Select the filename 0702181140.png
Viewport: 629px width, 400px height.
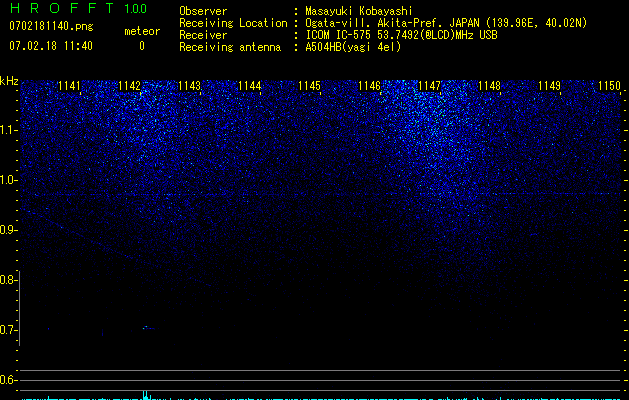tap(51, 26)
